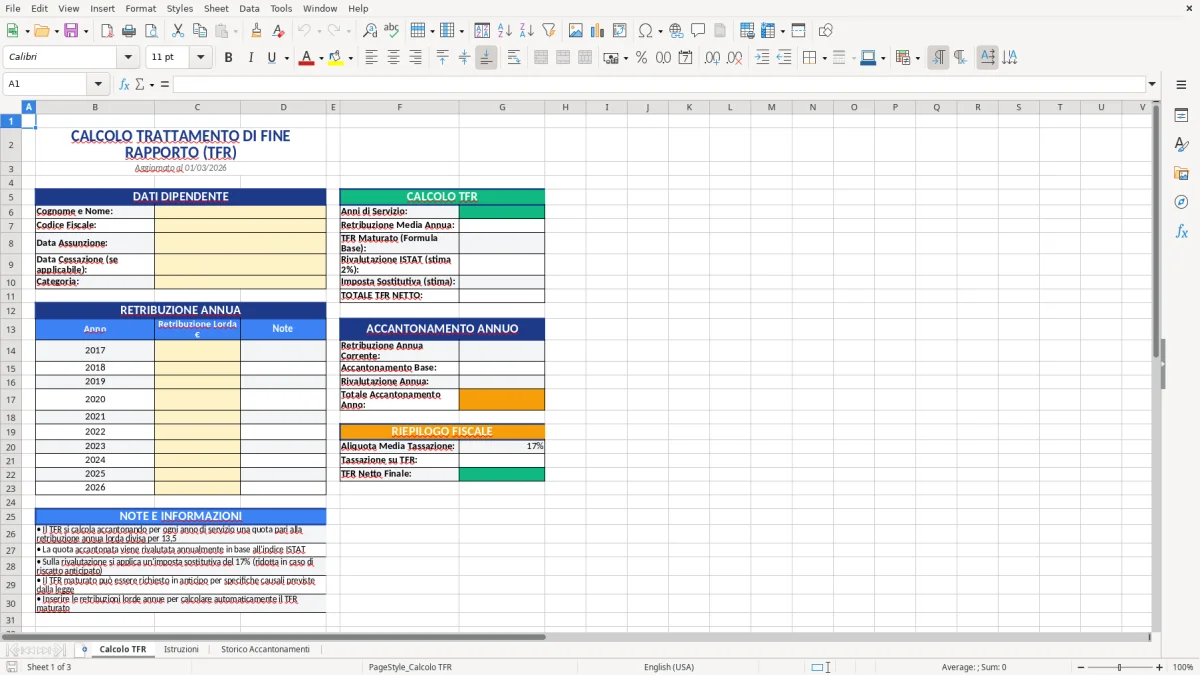Open the Function Wizard fx icon

(x=124, y=84)
